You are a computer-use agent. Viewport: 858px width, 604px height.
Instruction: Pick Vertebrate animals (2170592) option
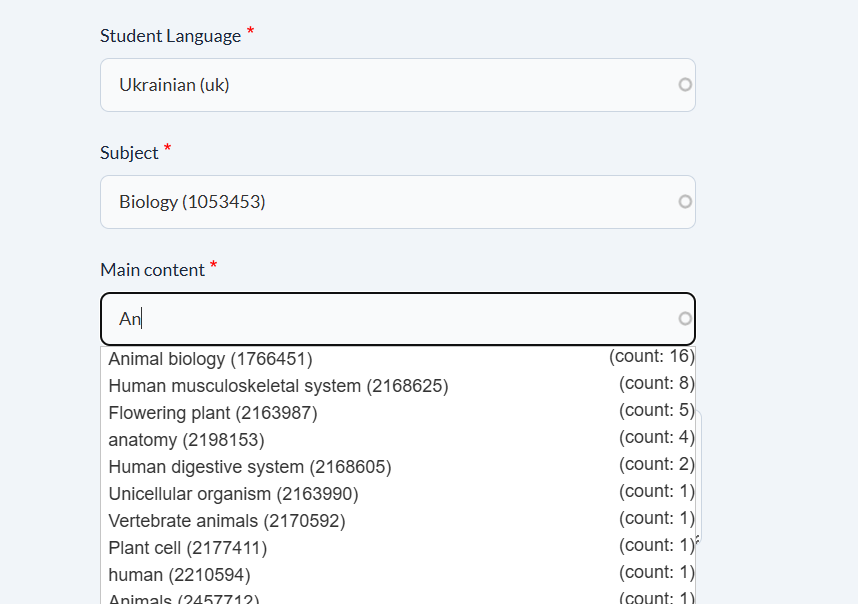[x=227, y=521]
